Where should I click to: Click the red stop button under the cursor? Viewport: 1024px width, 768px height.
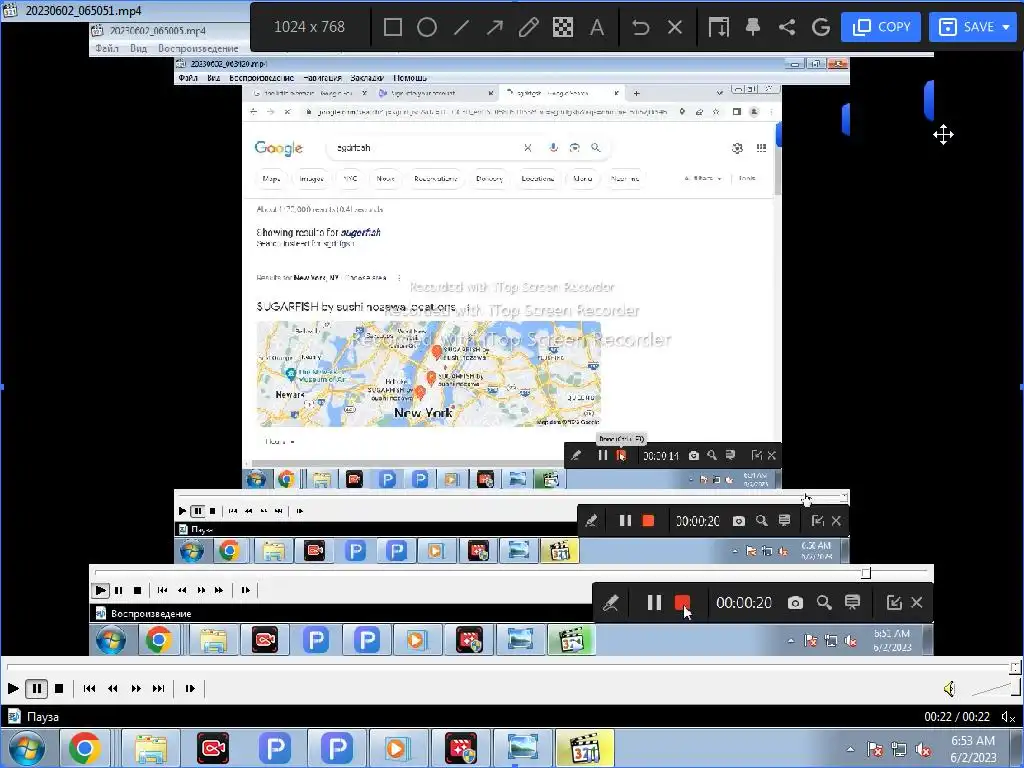tap(682, 602)
